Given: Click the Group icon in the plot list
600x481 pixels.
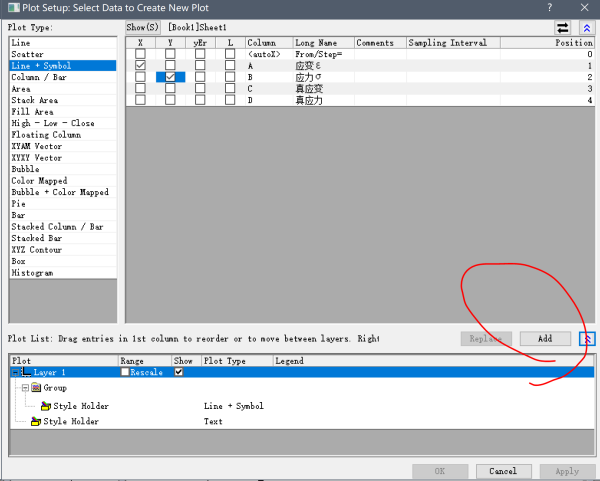Looking at the screenshot, I should (36, 388).
